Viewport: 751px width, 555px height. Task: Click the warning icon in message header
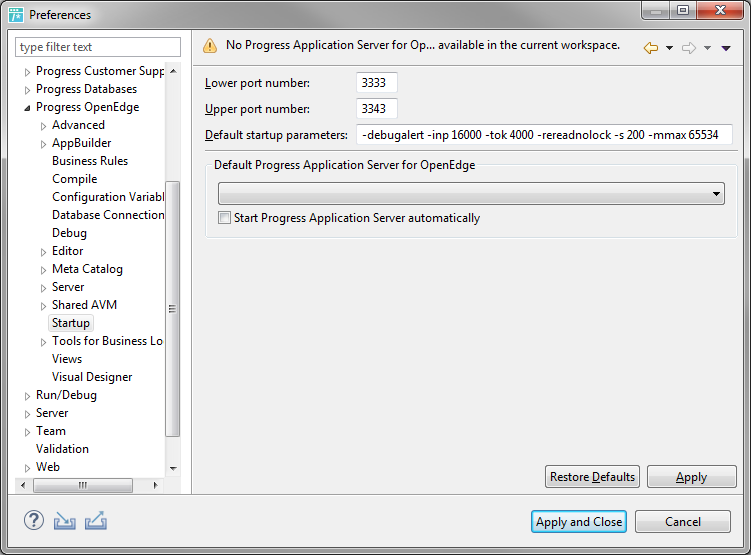(210, 45)
